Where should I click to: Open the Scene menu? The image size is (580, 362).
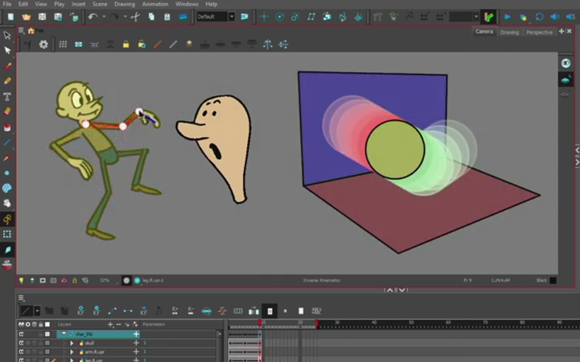point(100,4)
